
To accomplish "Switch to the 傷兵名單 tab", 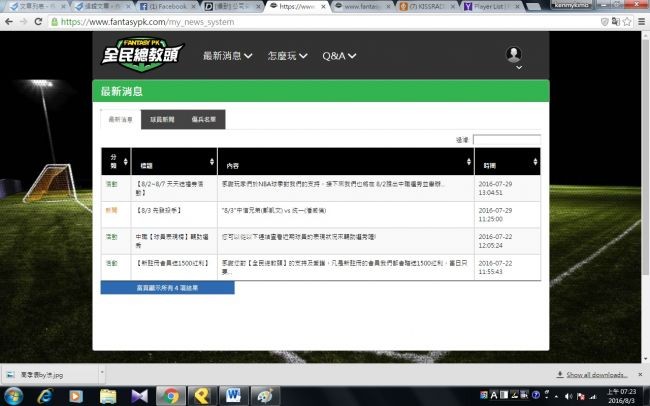I will click(x=204, y=119).
